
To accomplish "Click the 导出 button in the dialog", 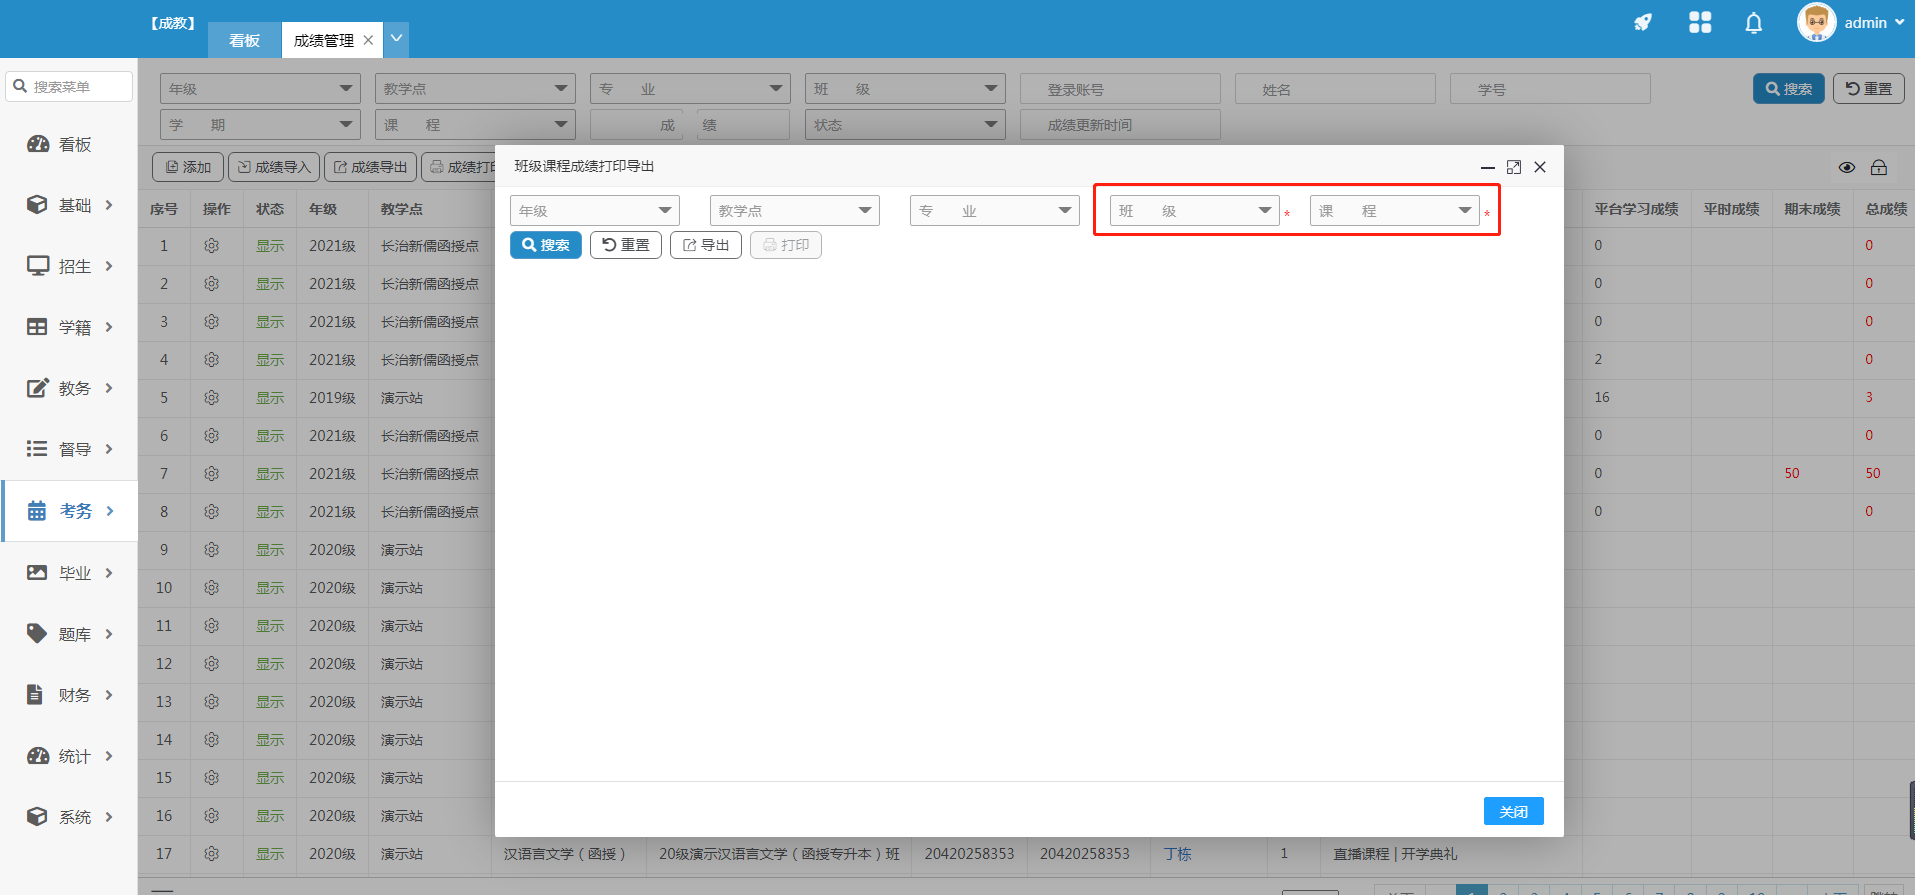I will pos(705,245).
